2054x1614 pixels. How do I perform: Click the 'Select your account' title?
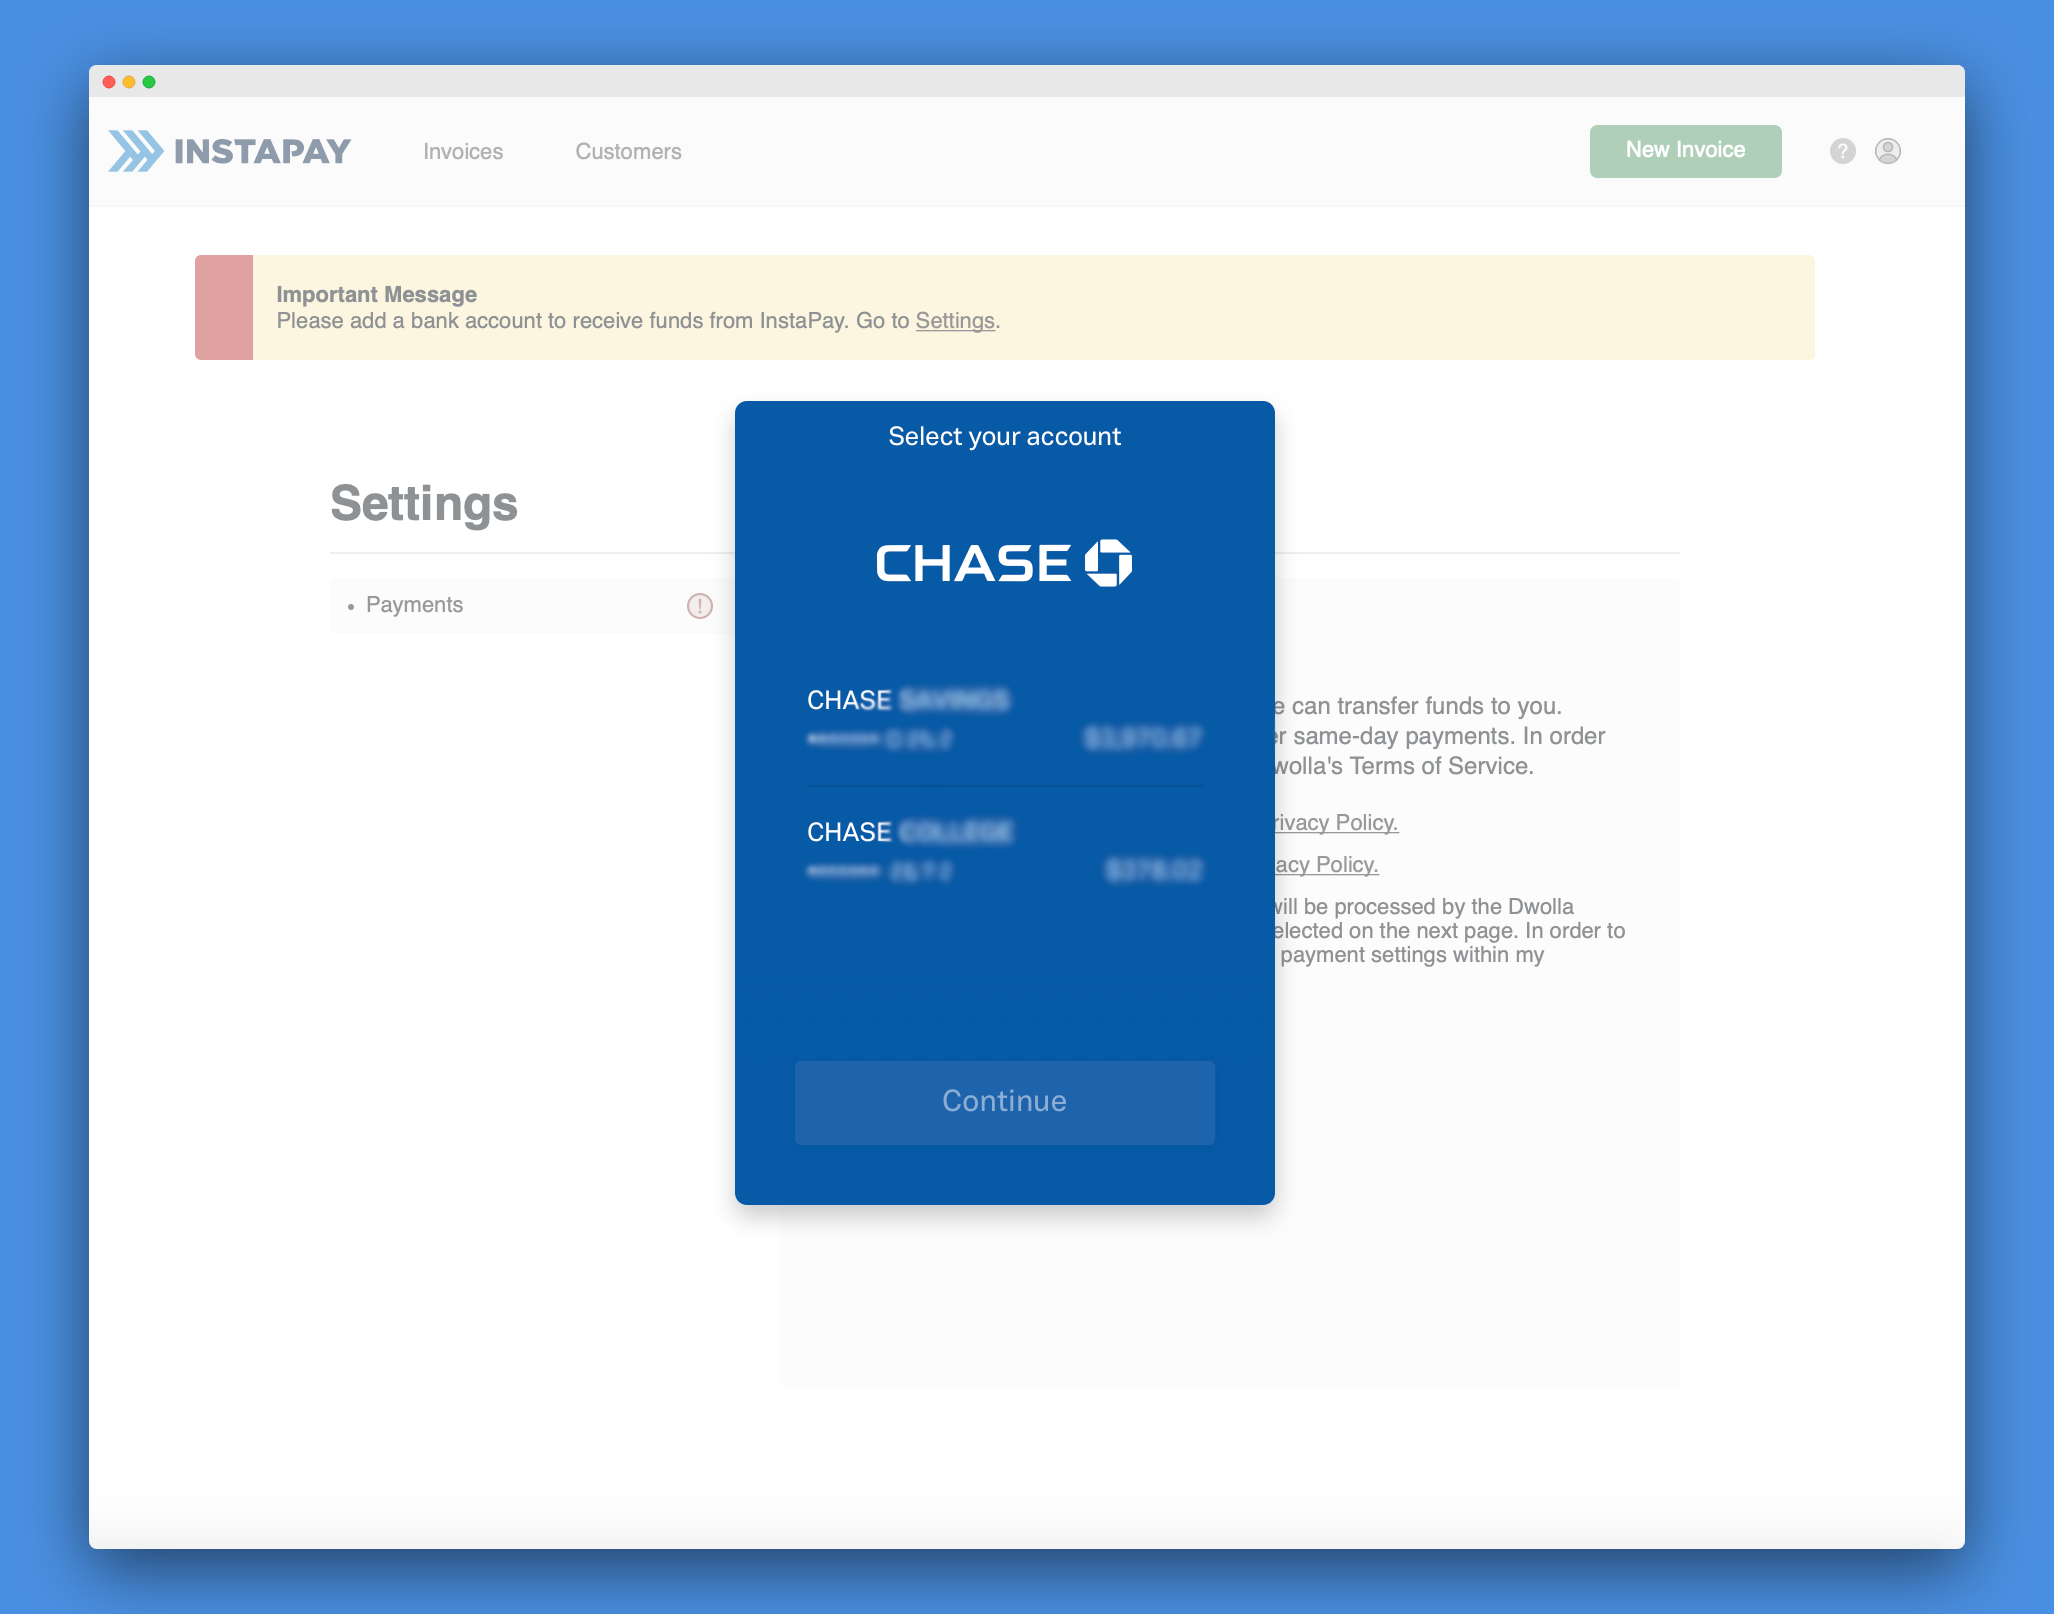[1004, 437]
